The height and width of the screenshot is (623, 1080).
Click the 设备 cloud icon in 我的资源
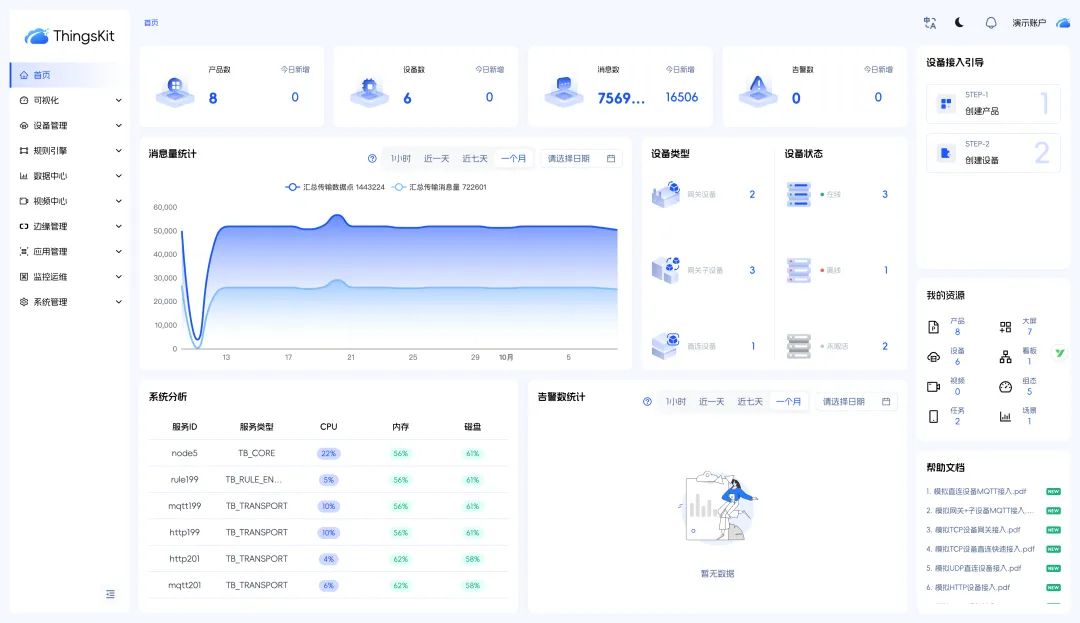coord(933,355)
